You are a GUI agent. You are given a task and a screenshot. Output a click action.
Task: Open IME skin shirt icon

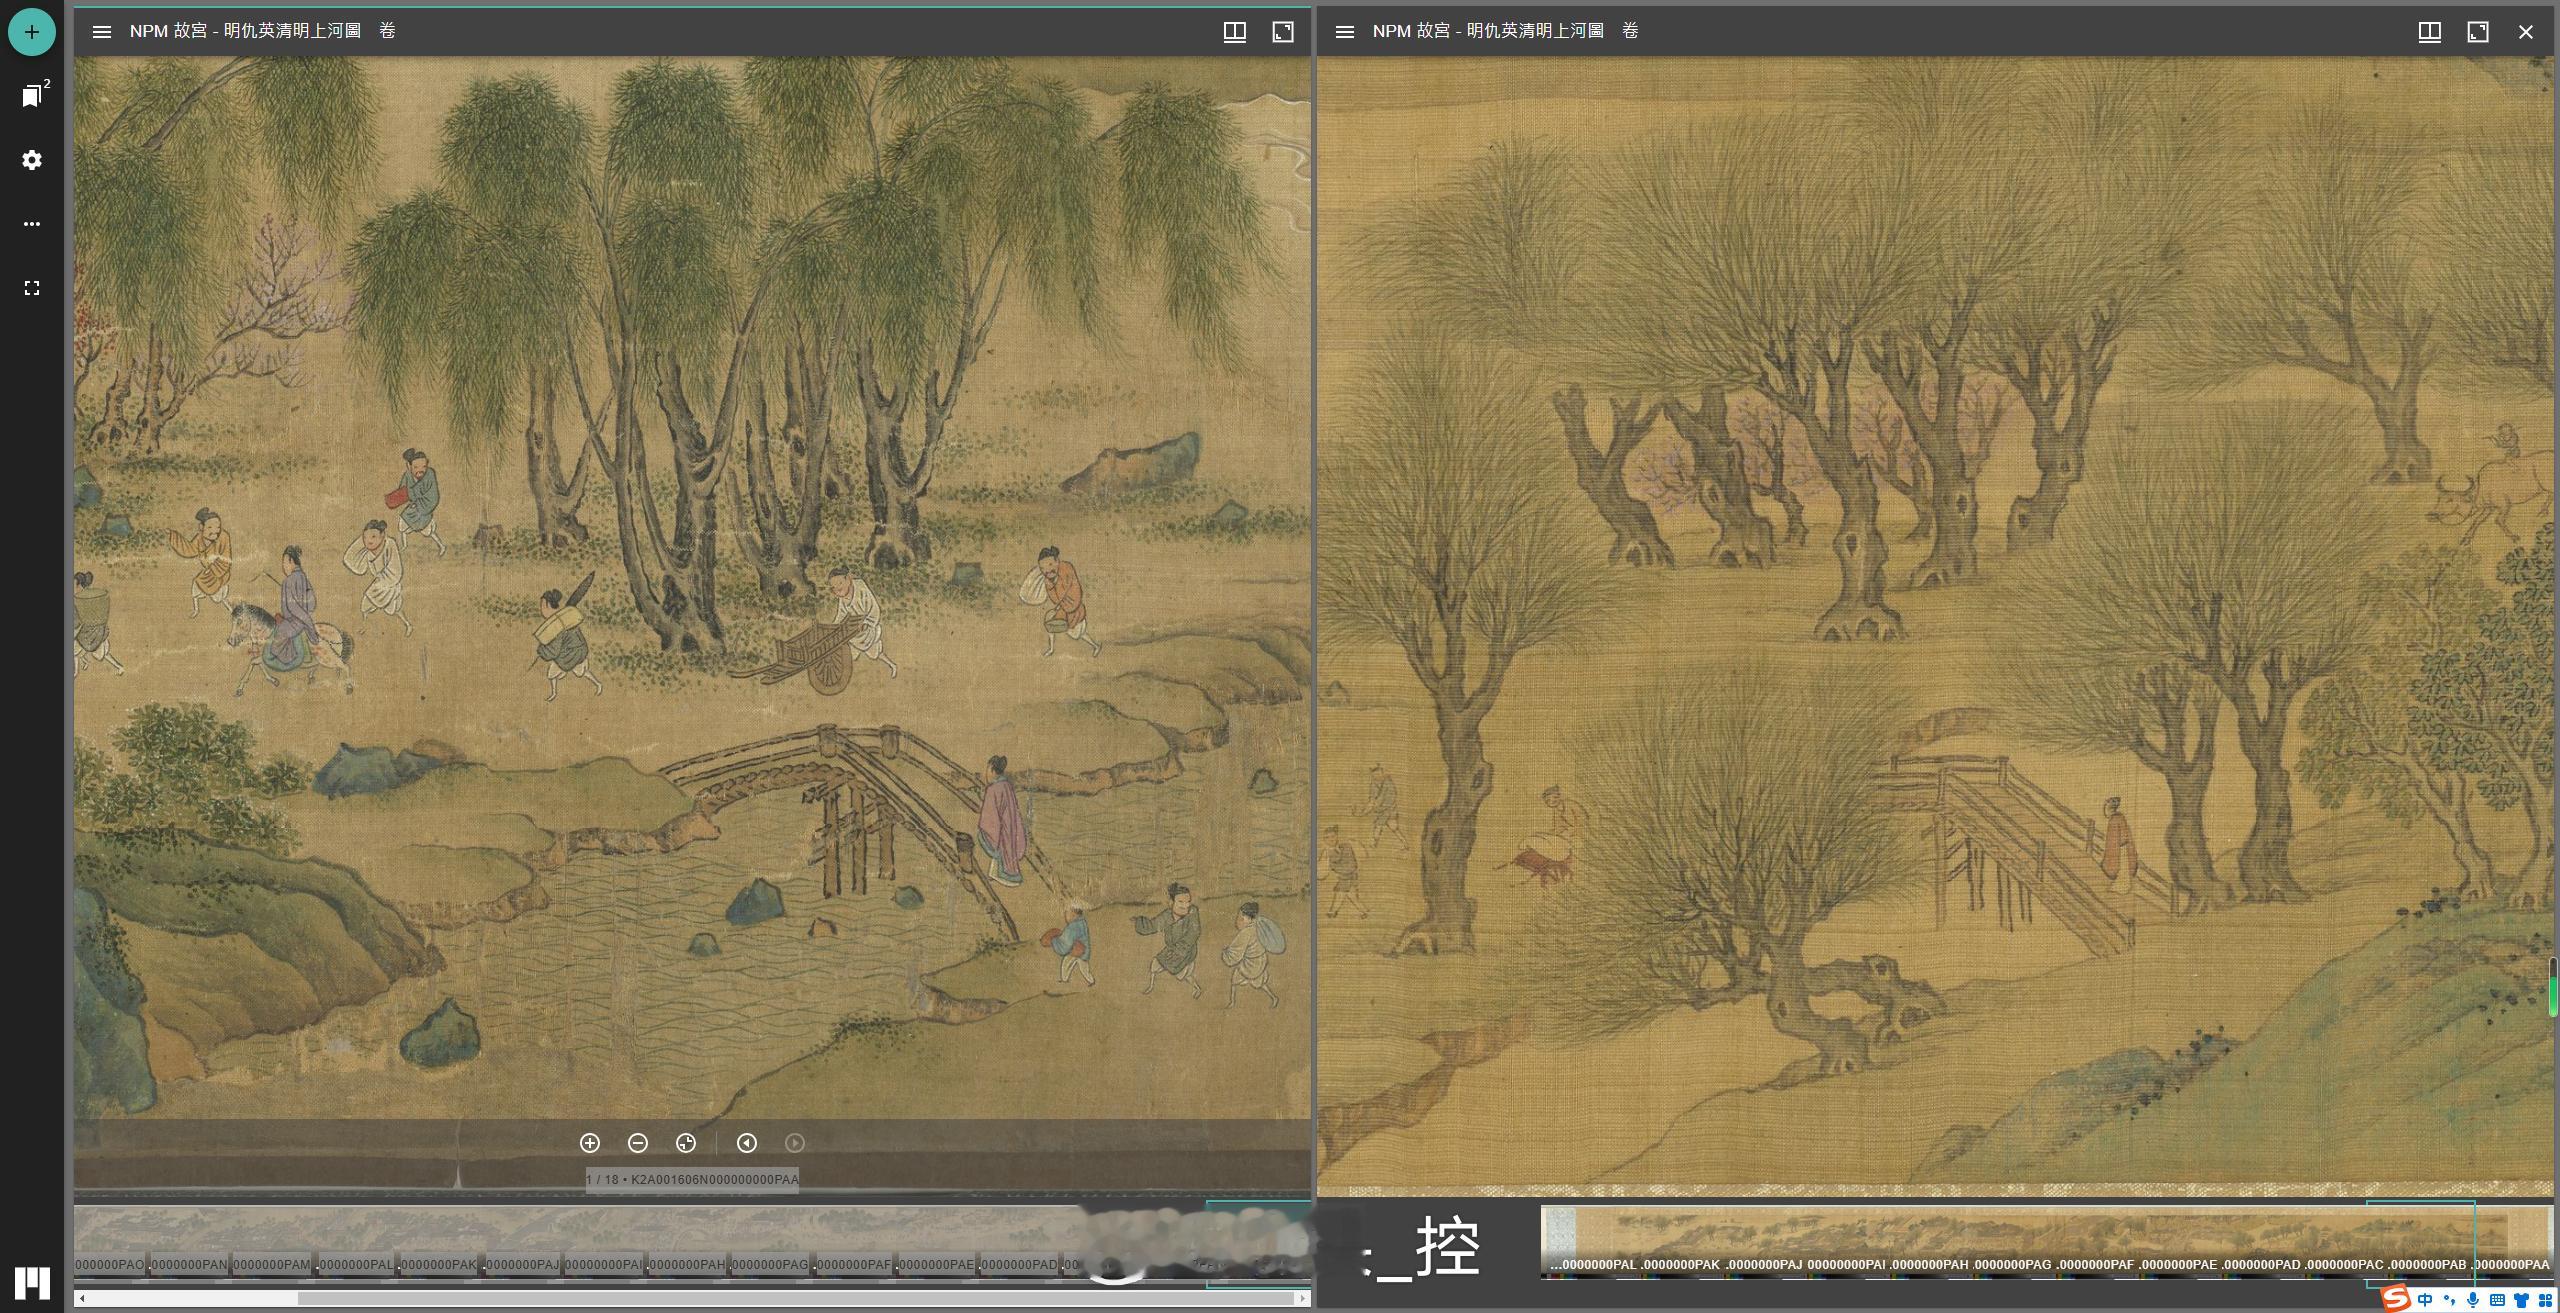2521,1300
